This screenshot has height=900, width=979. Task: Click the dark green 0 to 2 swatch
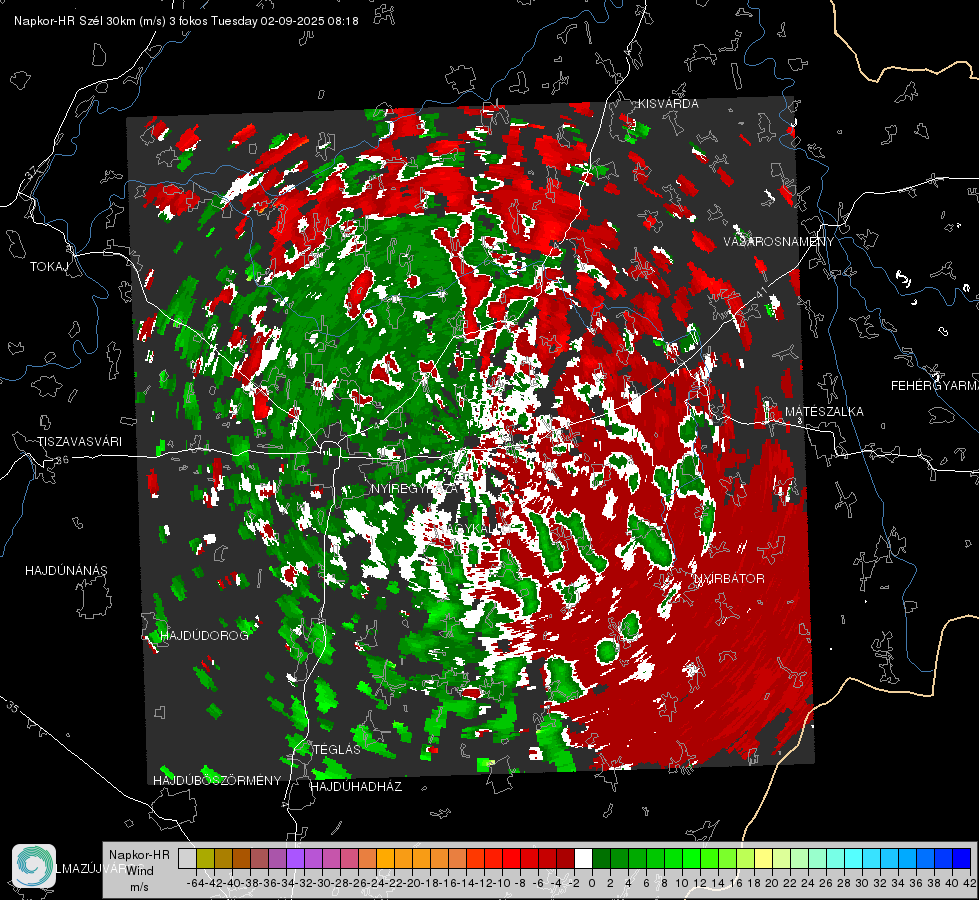(601, 859)
